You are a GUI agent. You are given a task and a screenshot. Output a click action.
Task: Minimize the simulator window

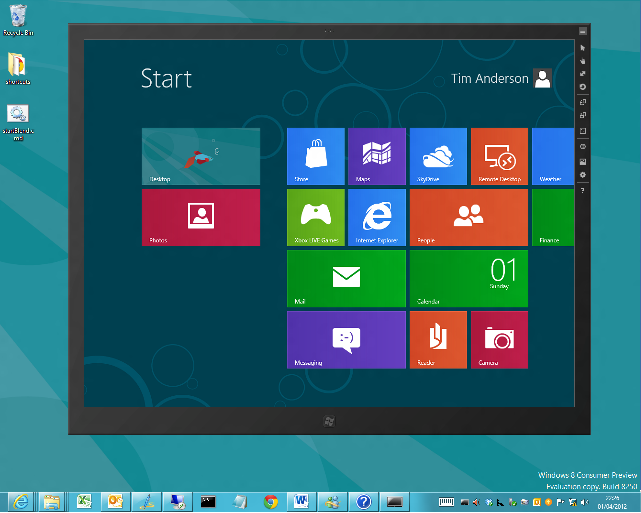(x=583, y=31)
